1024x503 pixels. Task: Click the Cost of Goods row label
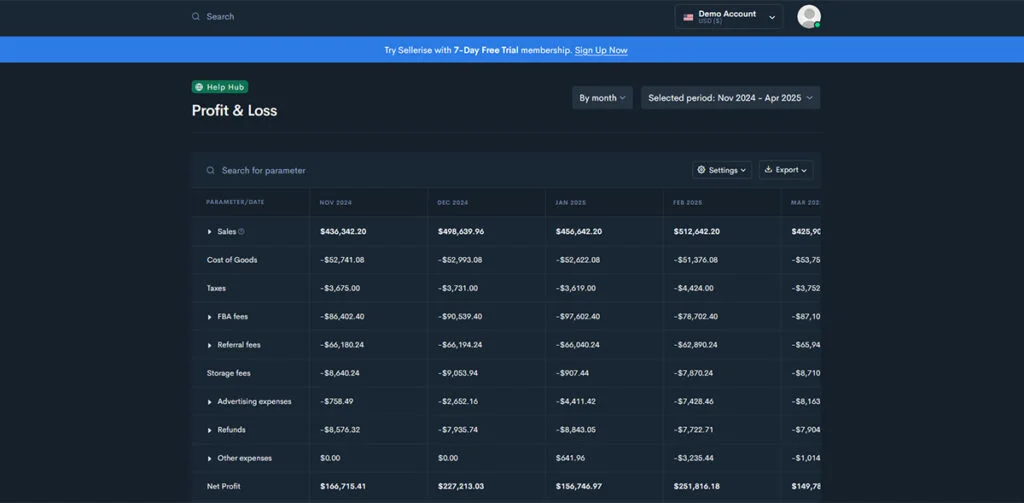point(232,260)
